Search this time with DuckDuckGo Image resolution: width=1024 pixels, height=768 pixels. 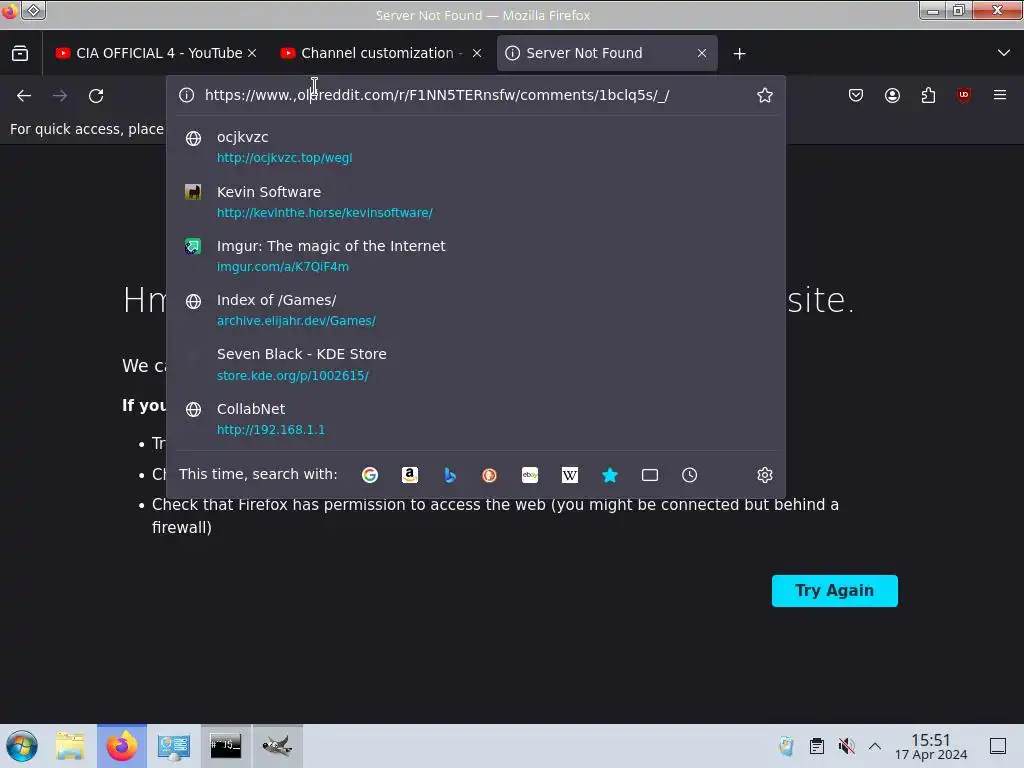click(x=489, y=475)
